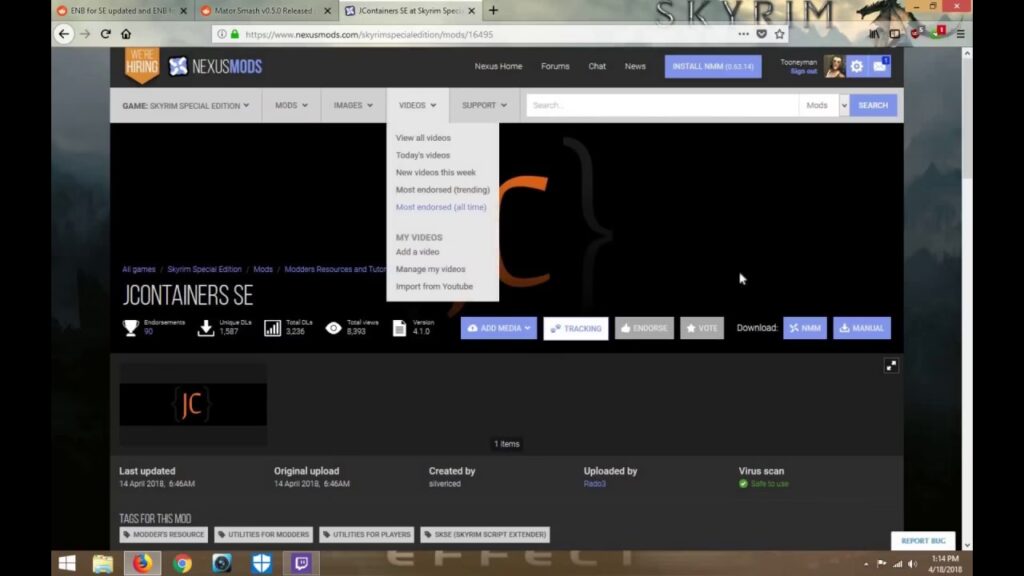Open the Game: Skyrim Special Edition dropdown
1024x576 pixels.
[x=185, y=105]
